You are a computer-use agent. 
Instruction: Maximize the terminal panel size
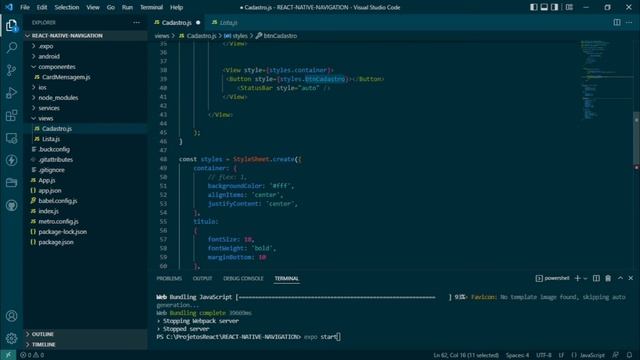(x=620, y=278)
